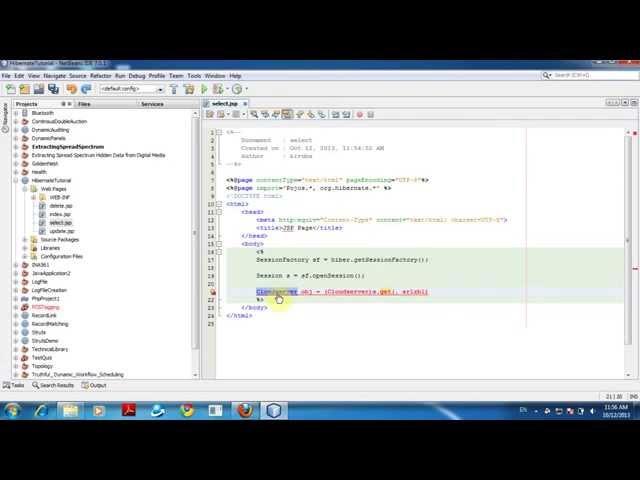Viewport: 640px width, 480px height.
Task: Click the Stop Macro Recording icon
Action: [x=371, y=115]
